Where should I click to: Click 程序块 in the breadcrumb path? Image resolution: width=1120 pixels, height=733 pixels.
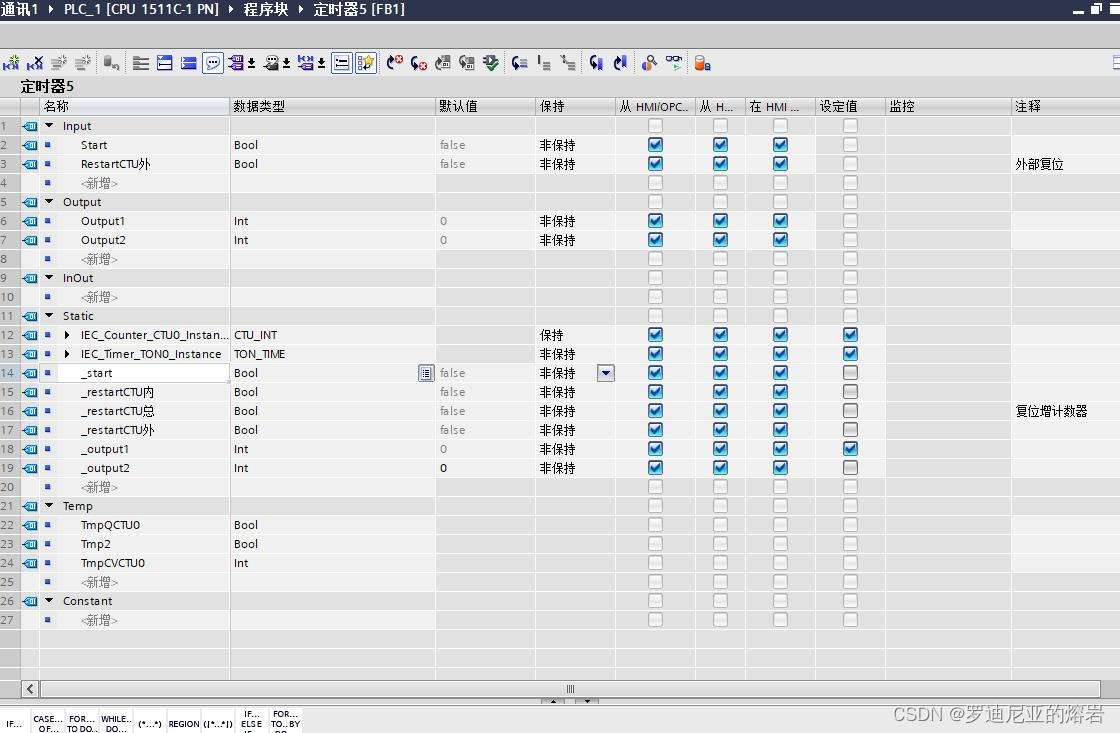pyautogui.click(x=266, y=9)
